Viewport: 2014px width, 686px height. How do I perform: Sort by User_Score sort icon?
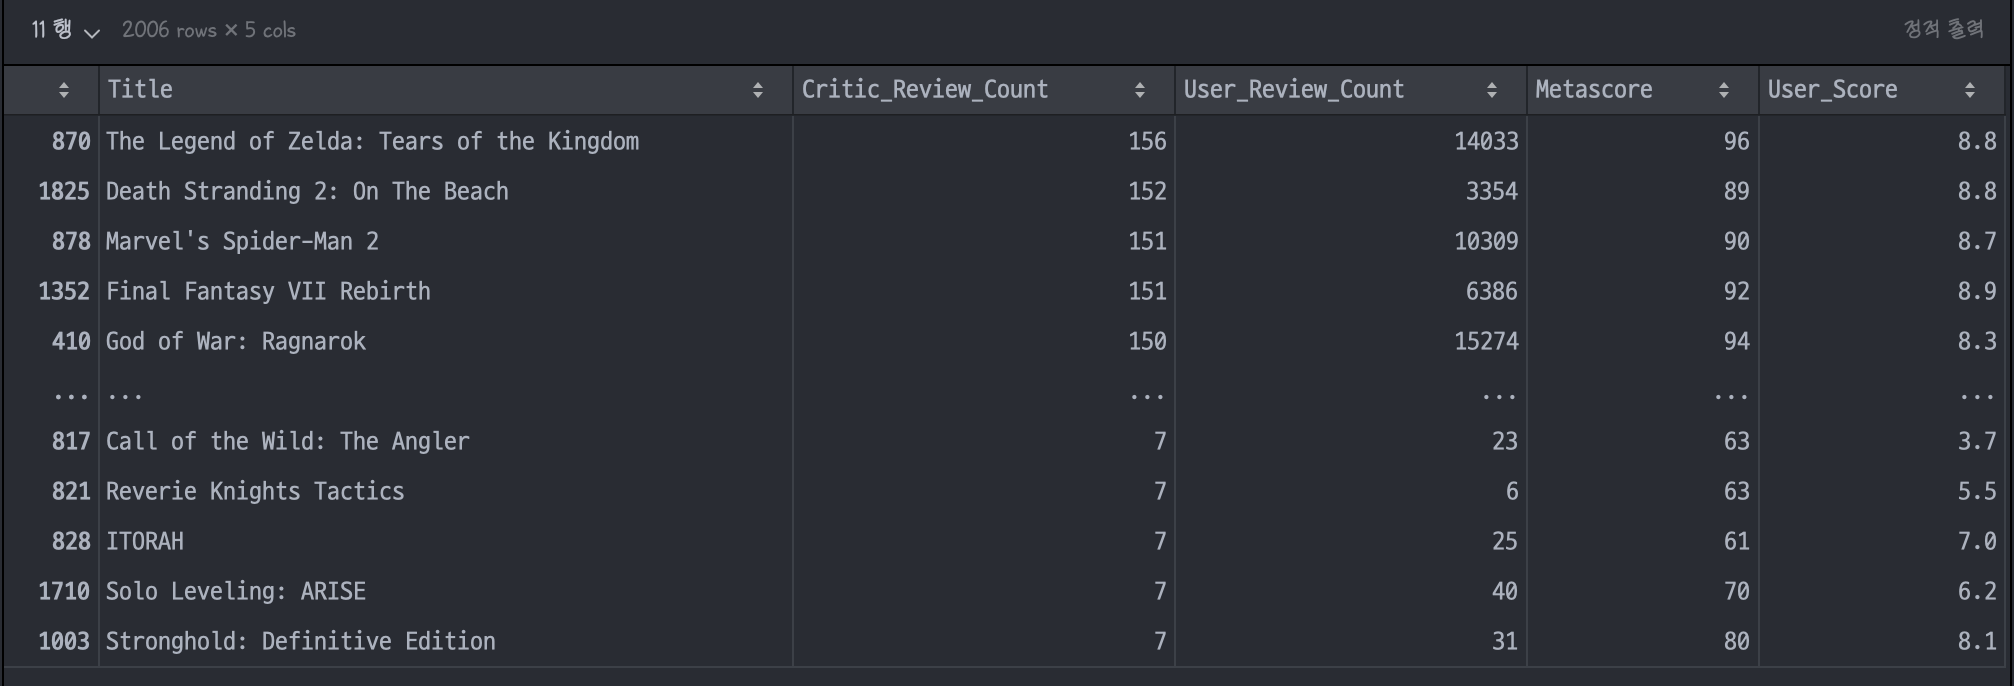[x=1970, y=90]
